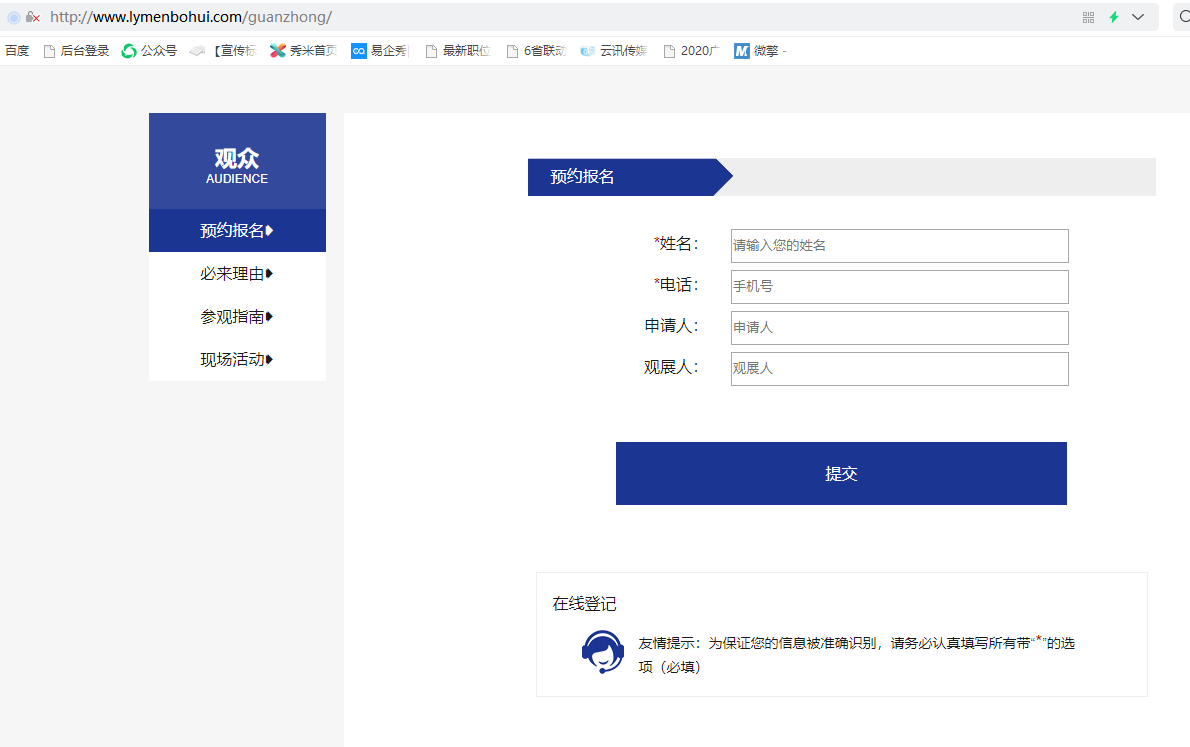Expand the address bar dropdown arrow

click(1138, 17)
